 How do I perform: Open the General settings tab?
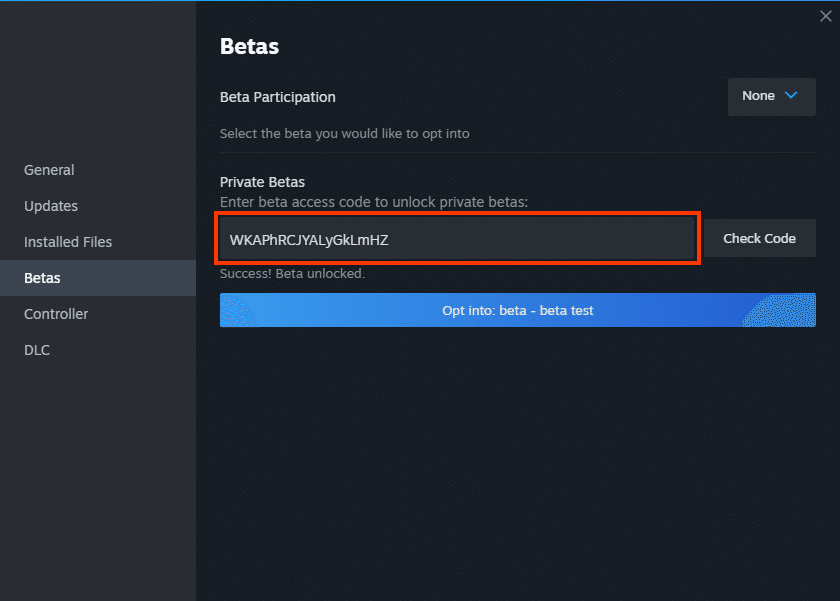98,170
